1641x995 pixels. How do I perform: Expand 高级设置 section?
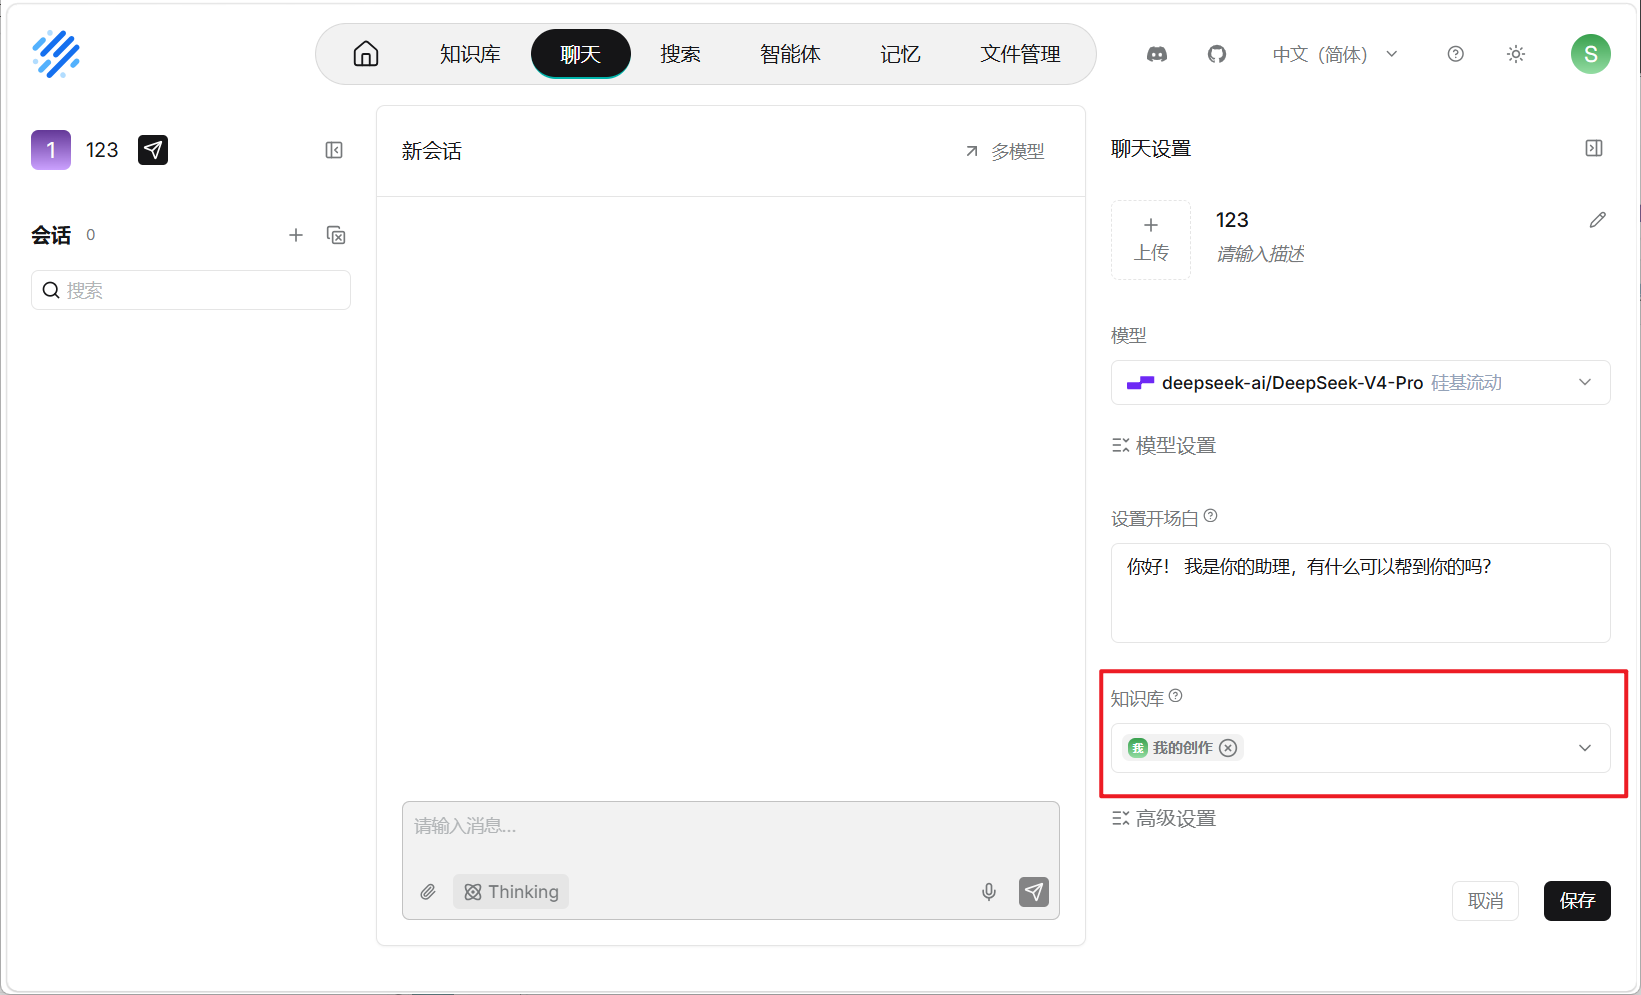(1164, 819)
